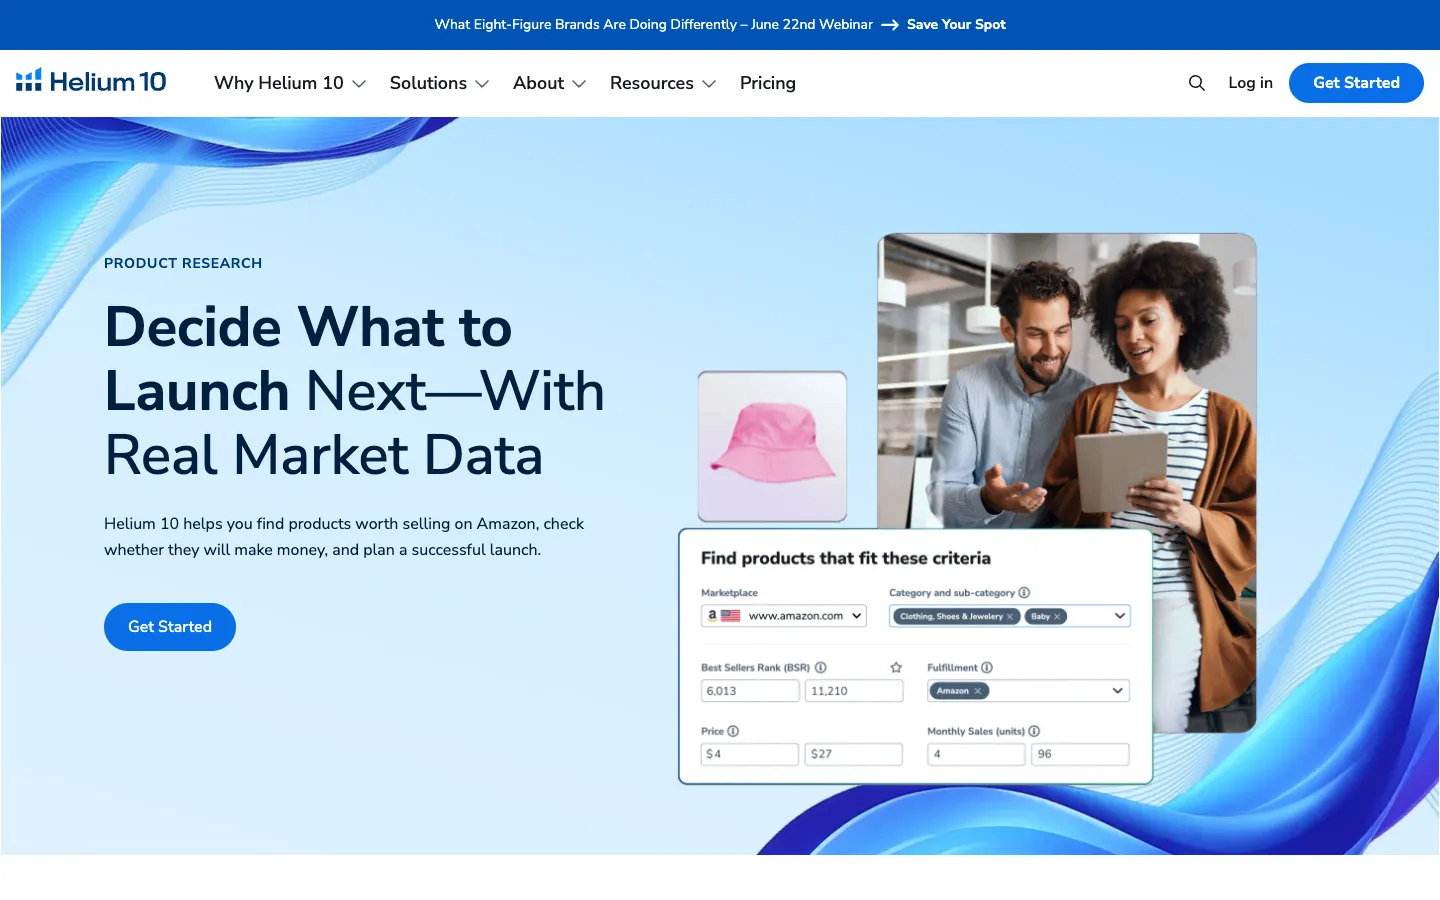Open the Category and sub-category dropdown arrow
This screenshot has width=1440, height=900.
click(1119, 616)
